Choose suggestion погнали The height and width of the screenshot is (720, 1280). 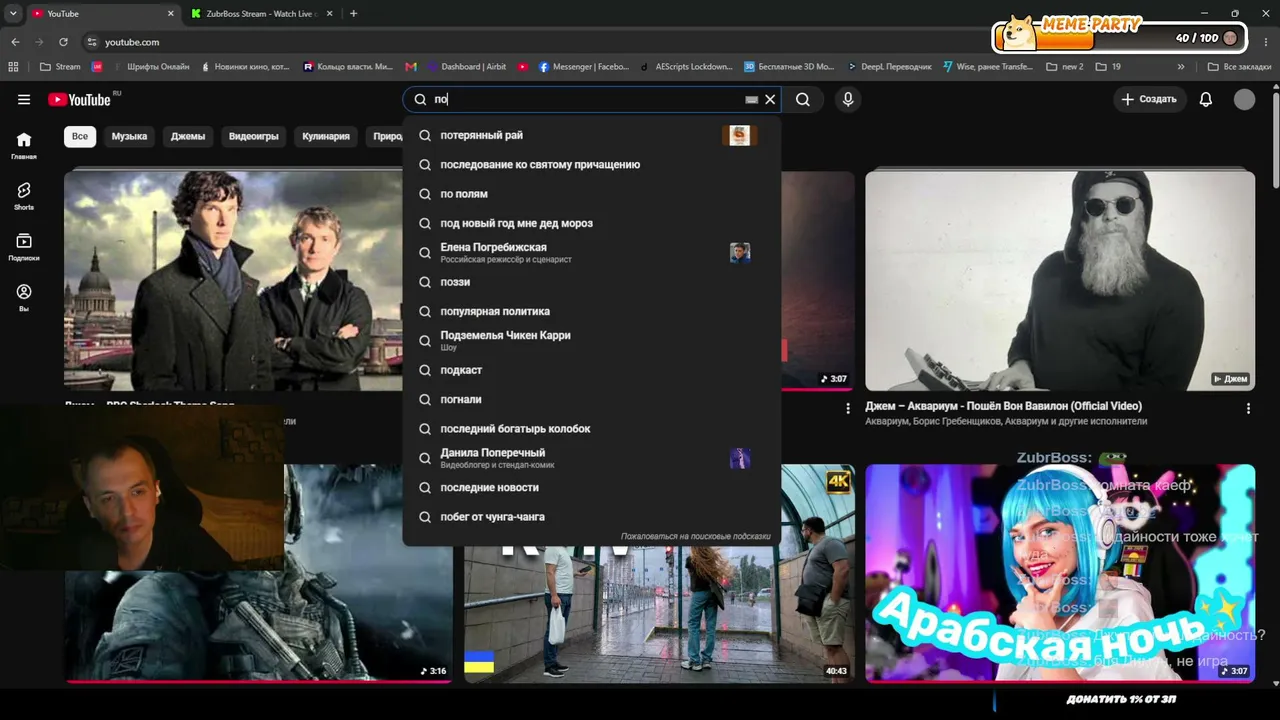click(x=592, y=399)
